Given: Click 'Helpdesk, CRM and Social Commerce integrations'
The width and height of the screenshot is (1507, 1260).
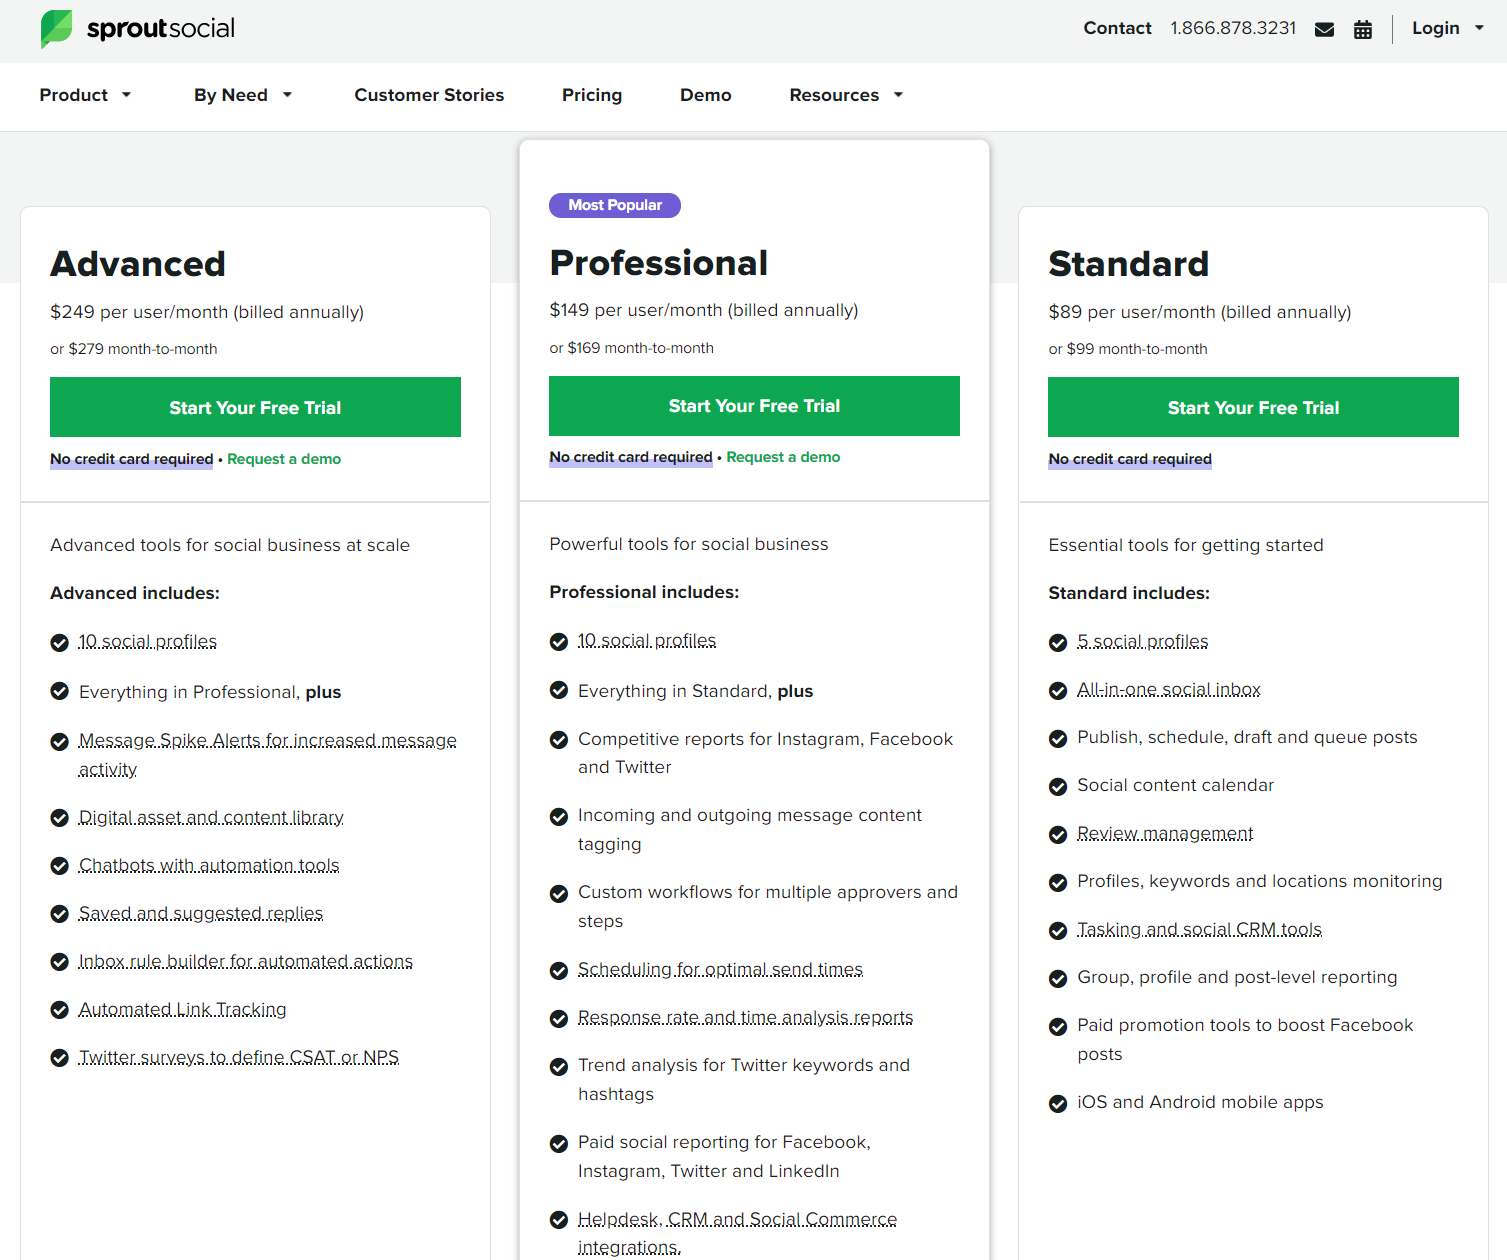Looking at the screenshot, I should [x=737, y=1233].
